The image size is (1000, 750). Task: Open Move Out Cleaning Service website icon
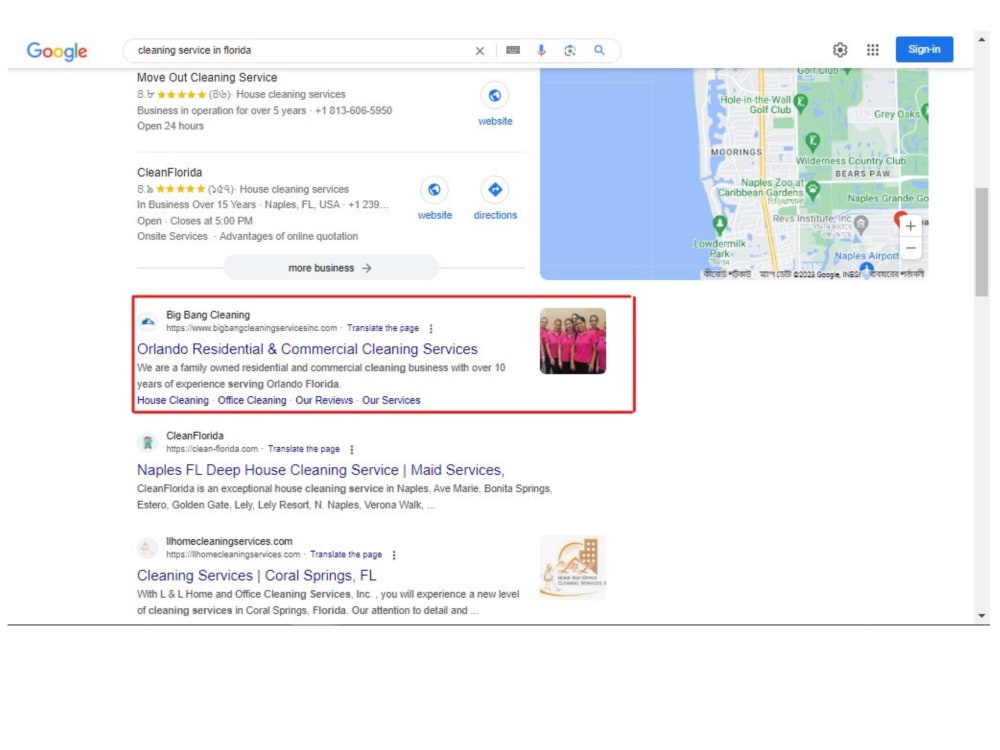click(x=495, y=96)
